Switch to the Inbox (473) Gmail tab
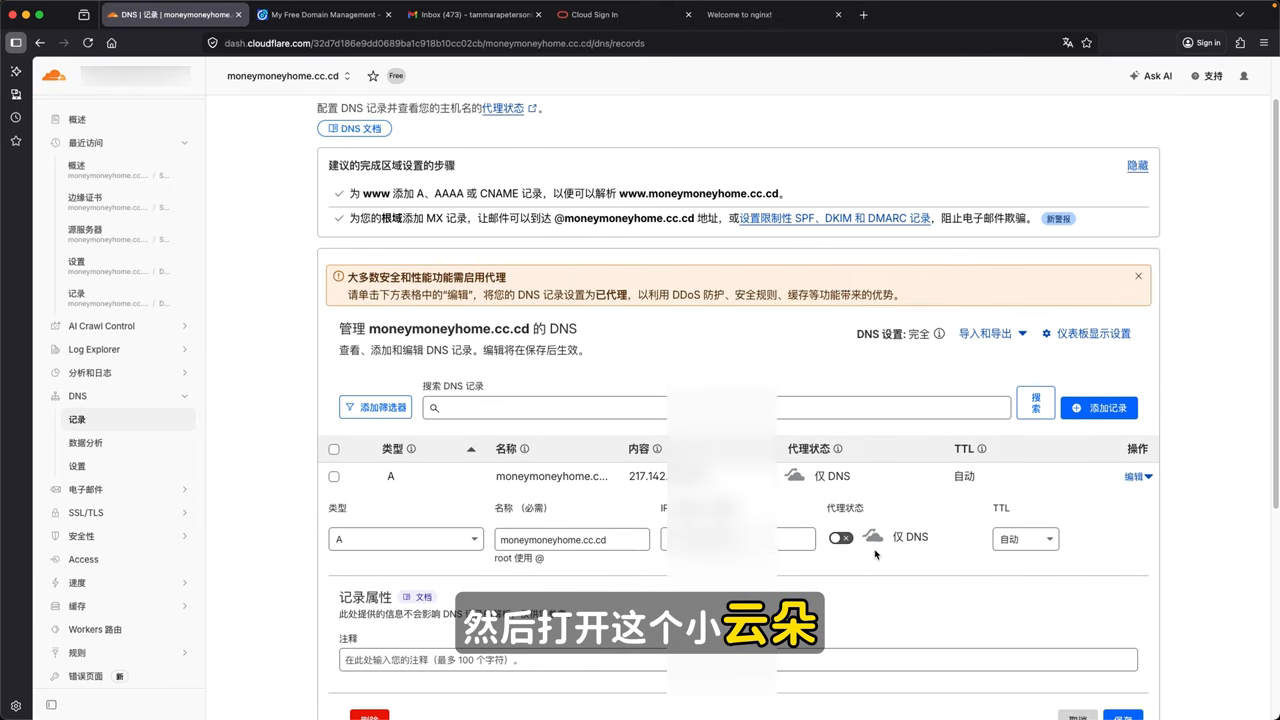The width and height of the screenshot is (1280, 720). coord(475,15)
